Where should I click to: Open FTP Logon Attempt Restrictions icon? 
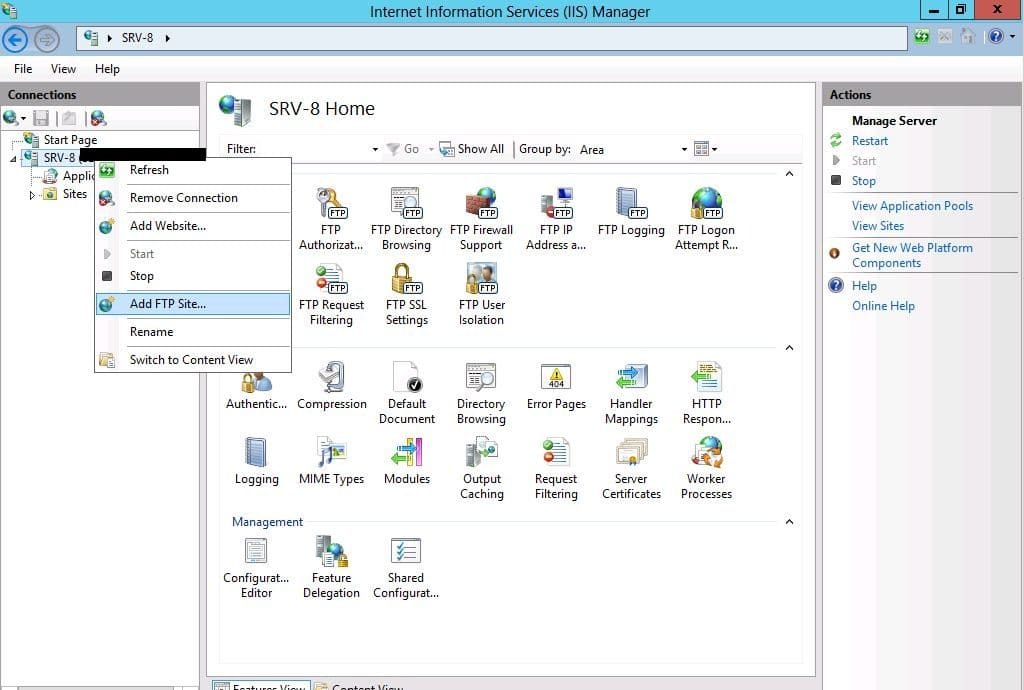tap(706, 219)
